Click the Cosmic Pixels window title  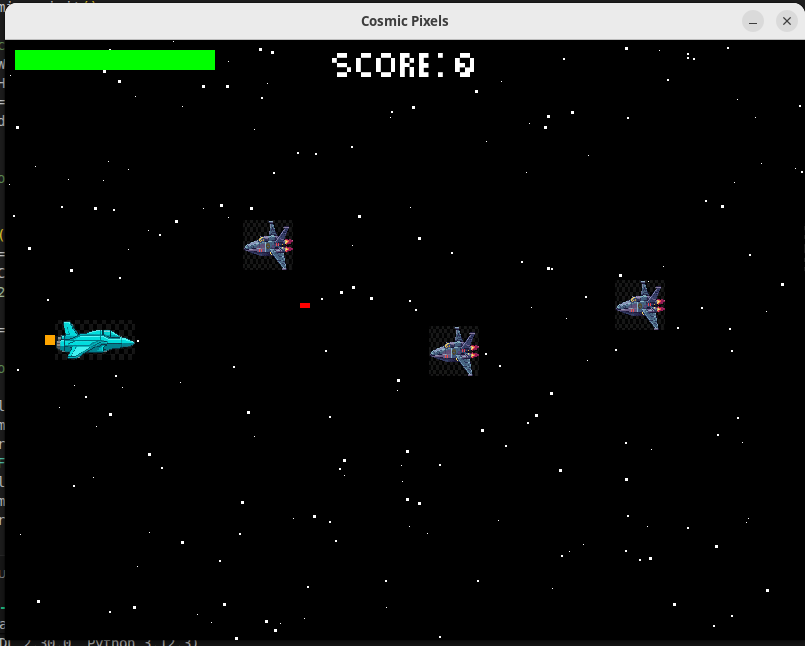(404, 21)
